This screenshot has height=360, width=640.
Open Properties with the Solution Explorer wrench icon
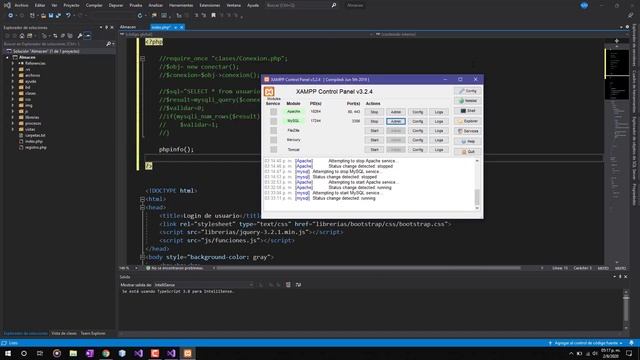pos(80,36)
